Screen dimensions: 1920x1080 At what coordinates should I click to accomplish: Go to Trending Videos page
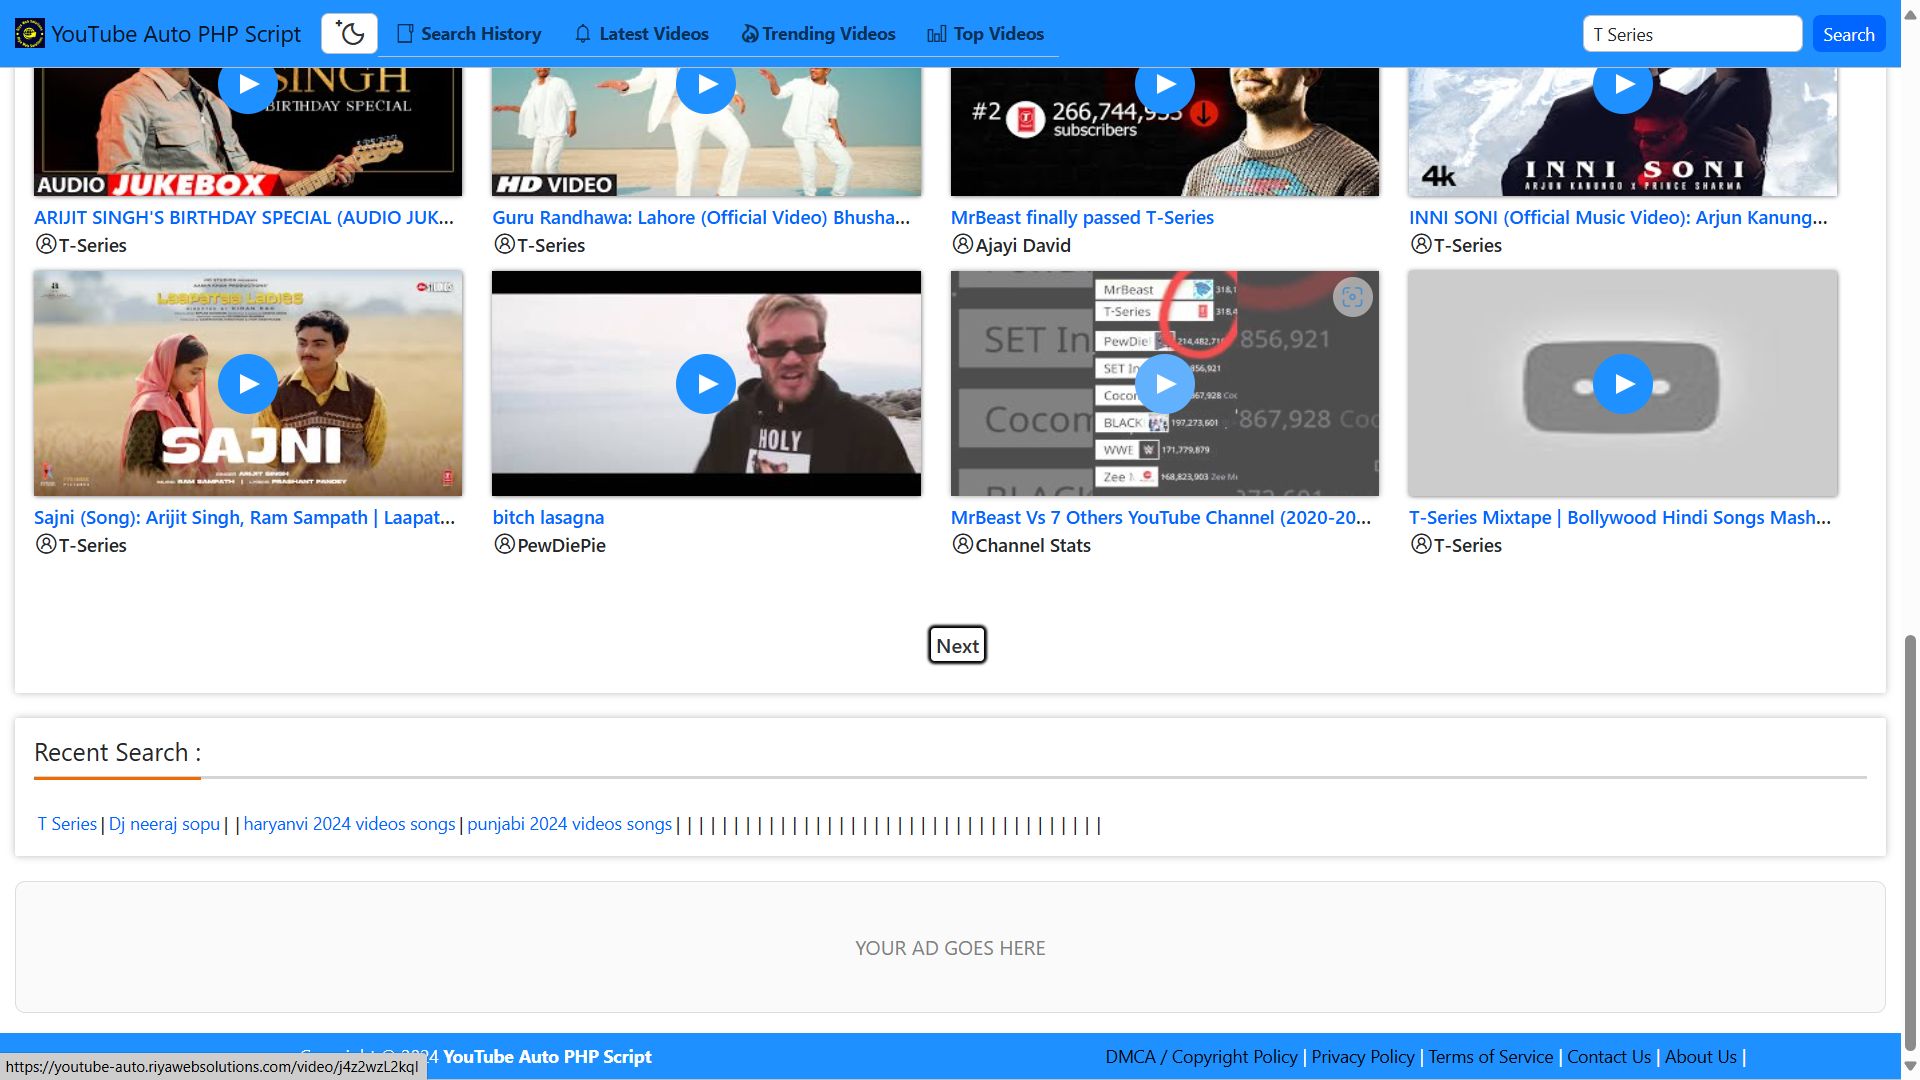[x=818, y=34]
